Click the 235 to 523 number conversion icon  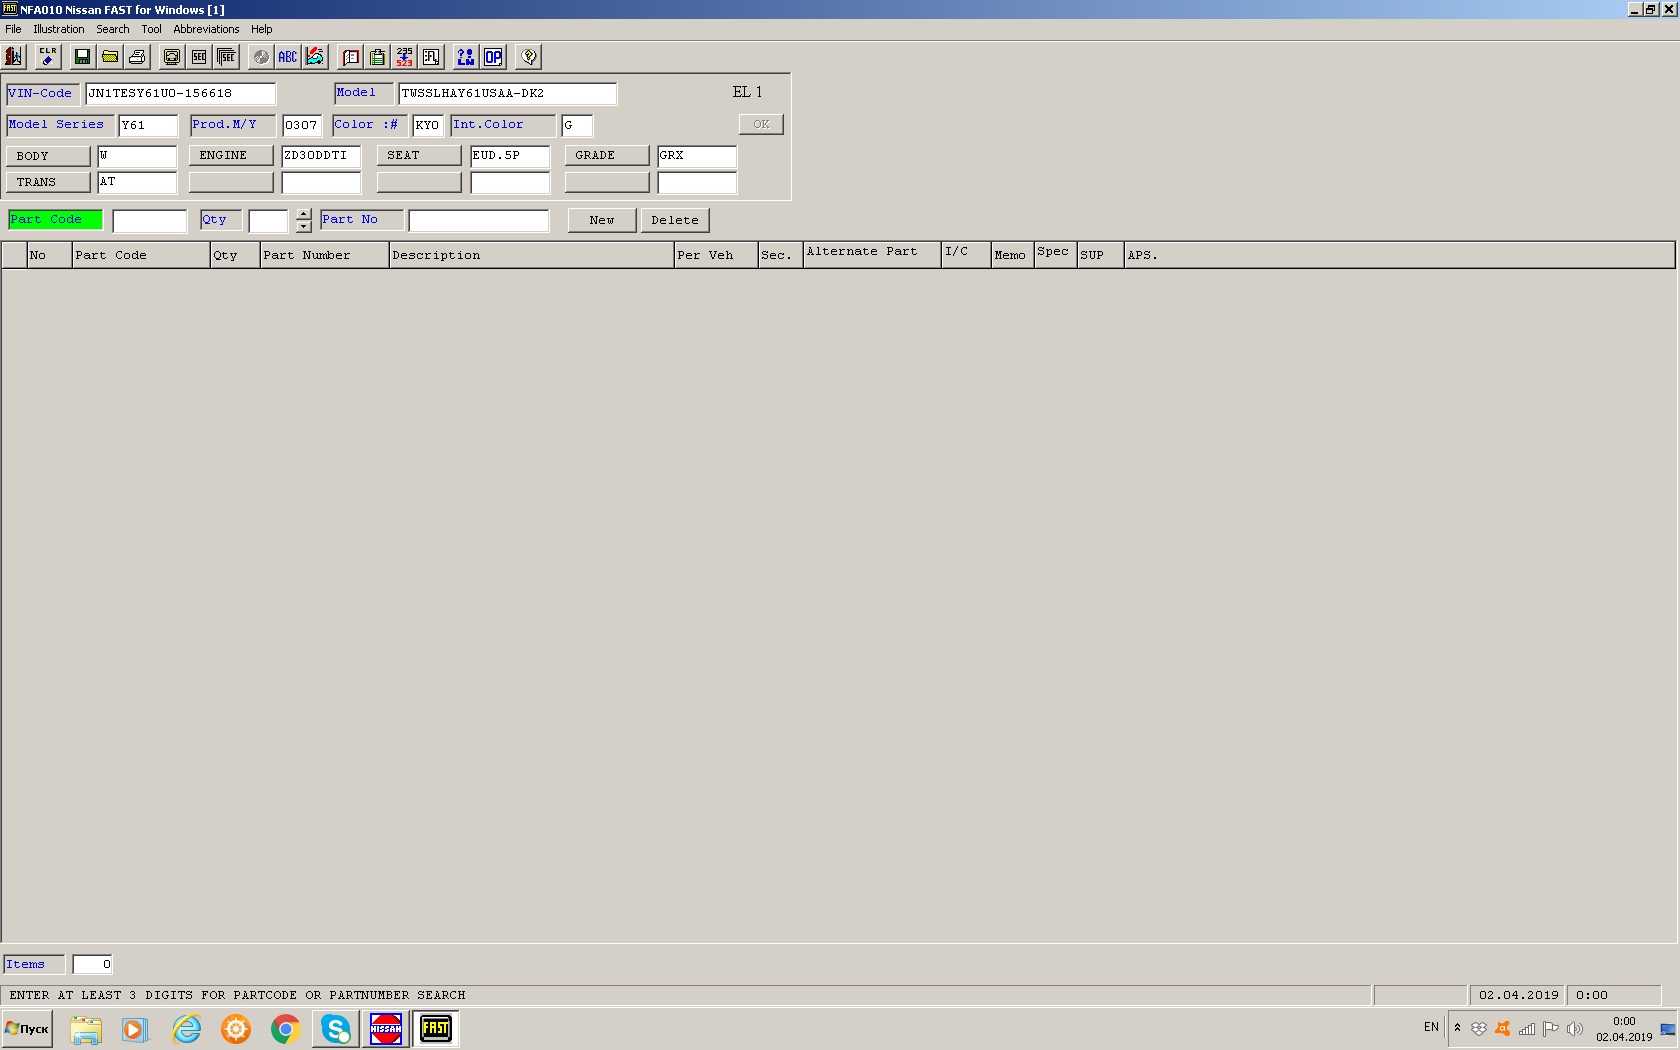(x=404, y=57)
